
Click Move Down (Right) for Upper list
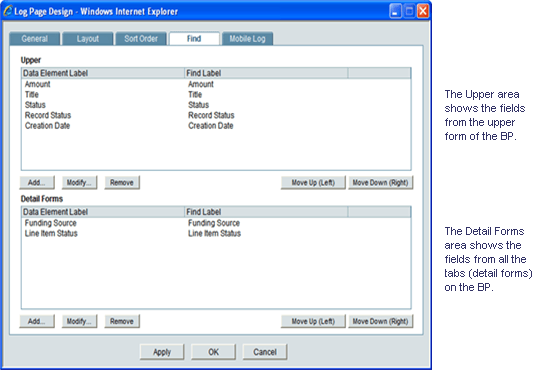pos(381,183)
